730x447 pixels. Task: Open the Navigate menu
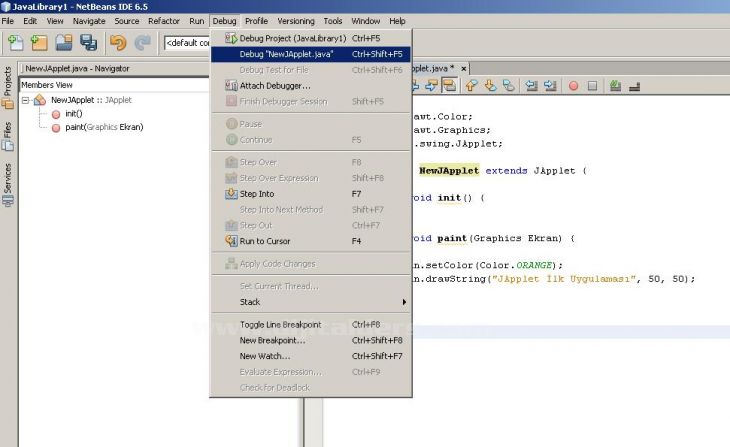pyautogui.click(x=89, y=21)
